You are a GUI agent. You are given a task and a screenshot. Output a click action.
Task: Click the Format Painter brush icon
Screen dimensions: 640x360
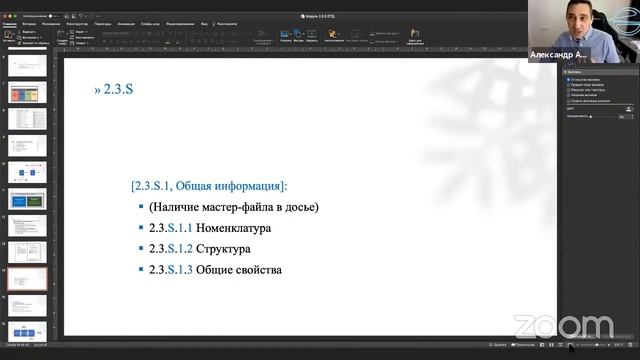pos(19,42)
